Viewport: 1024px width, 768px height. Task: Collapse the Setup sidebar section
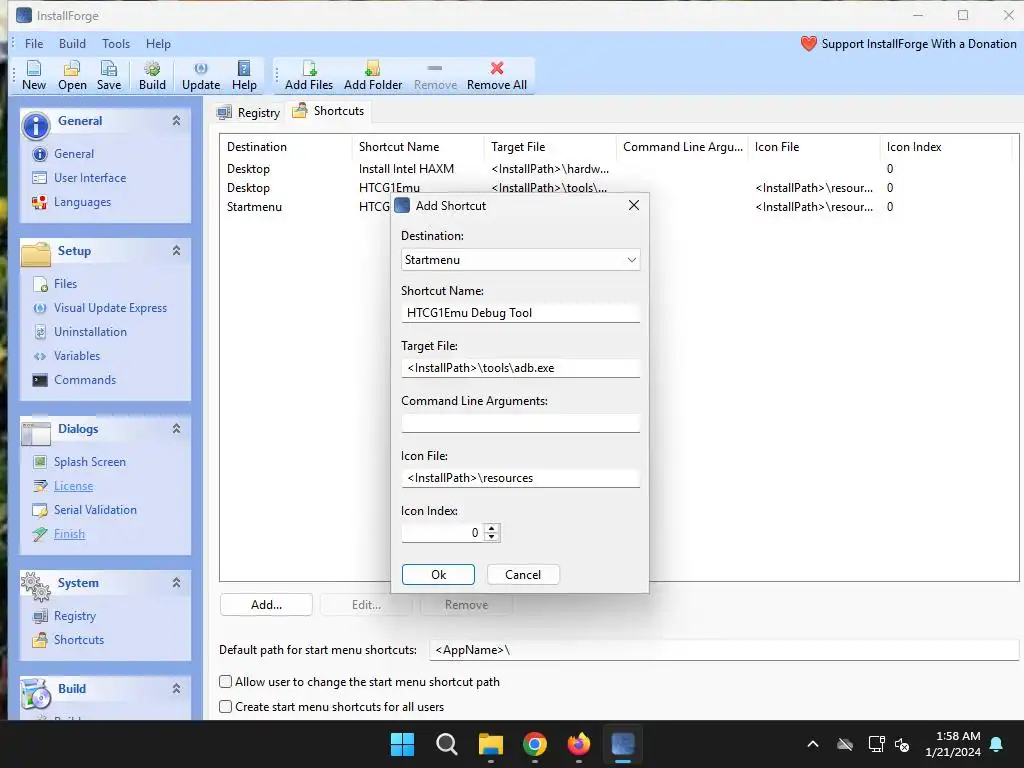click(x=176, y=251)
